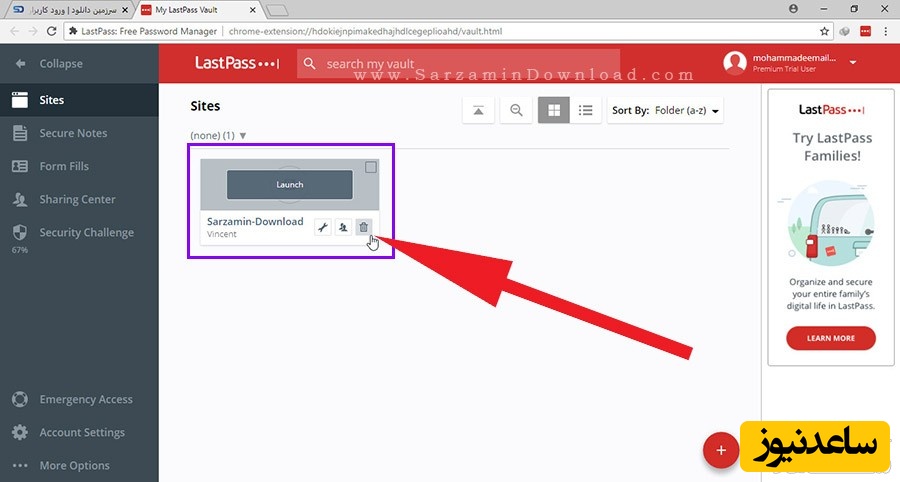Collapse the left sidebar menu

click(60, 64)
